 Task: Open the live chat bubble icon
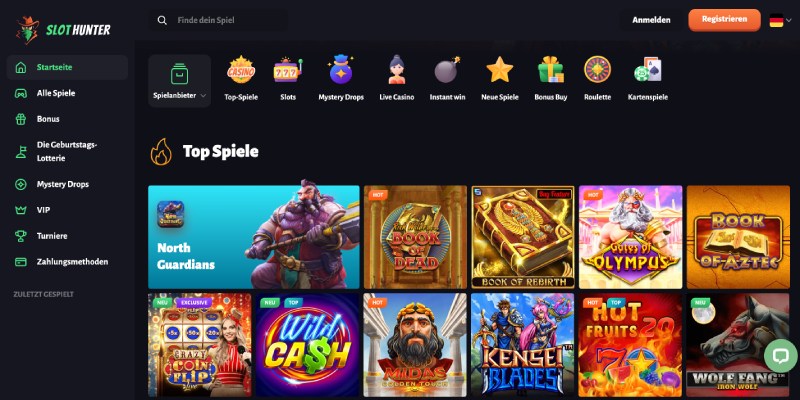point(781,356)
